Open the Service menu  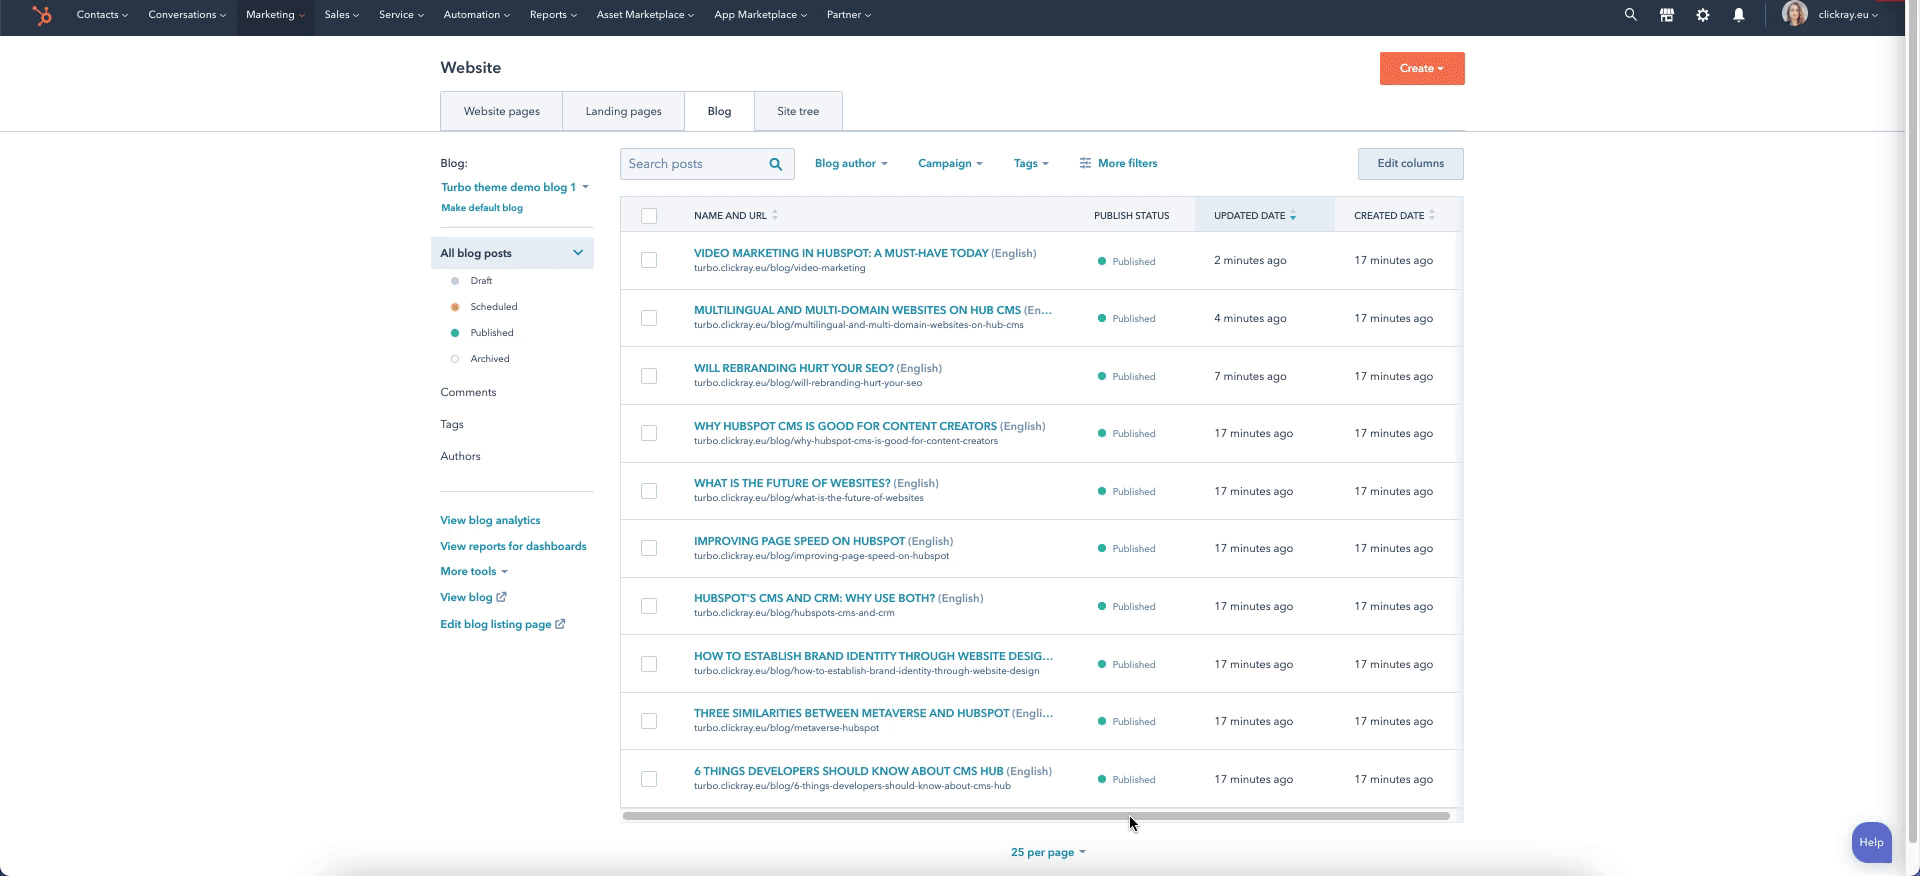pos(401,15)
